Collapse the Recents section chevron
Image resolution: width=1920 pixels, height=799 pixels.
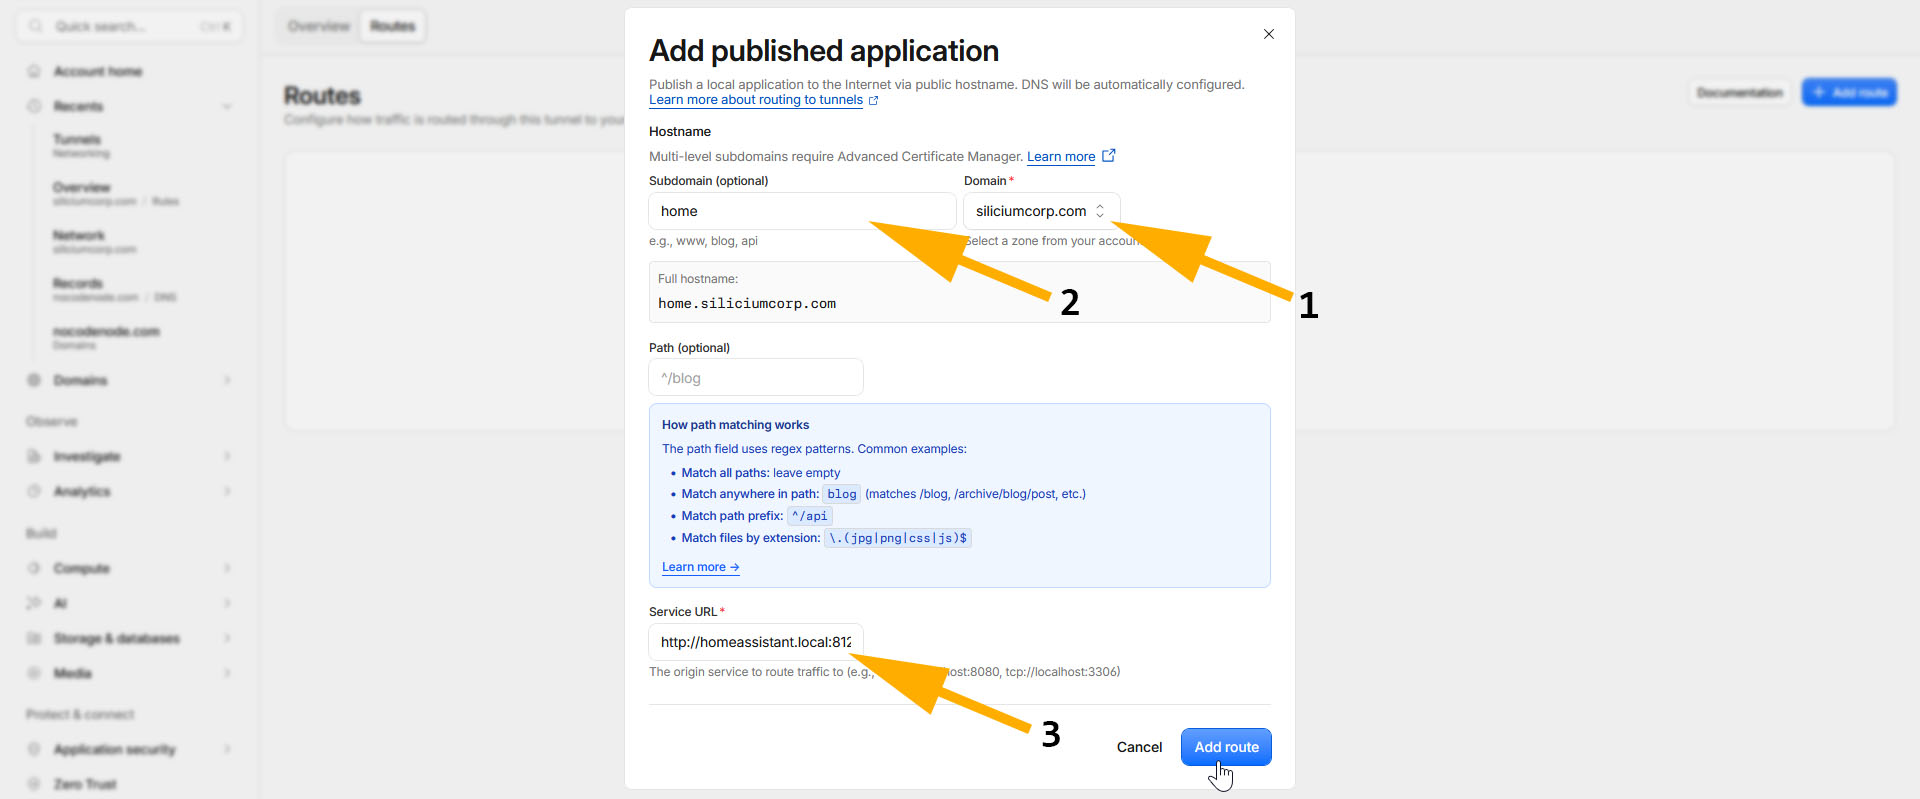point(227,106)
